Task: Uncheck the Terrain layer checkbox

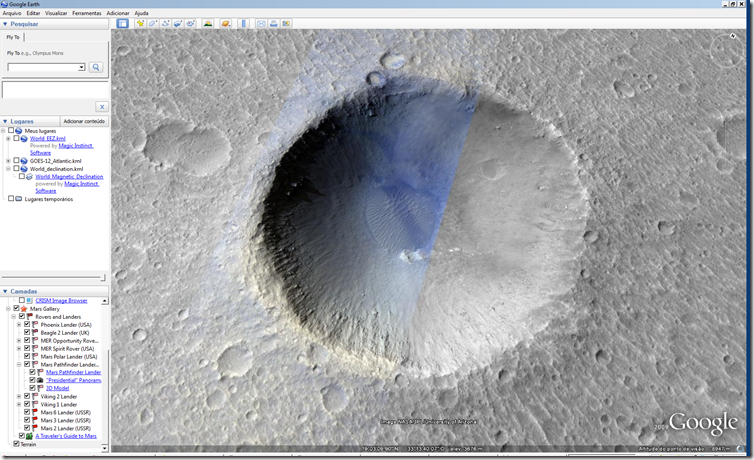Action: [16, 444]
